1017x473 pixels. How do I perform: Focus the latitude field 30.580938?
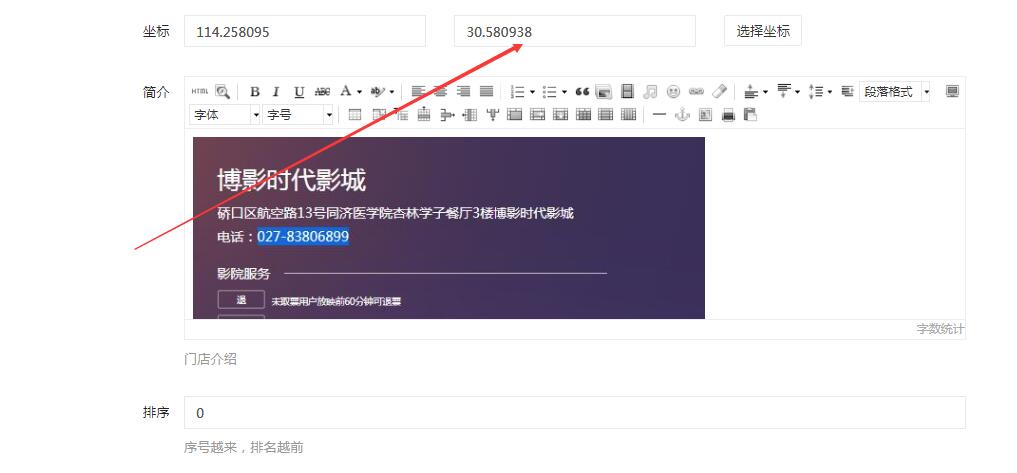(575, 31)
